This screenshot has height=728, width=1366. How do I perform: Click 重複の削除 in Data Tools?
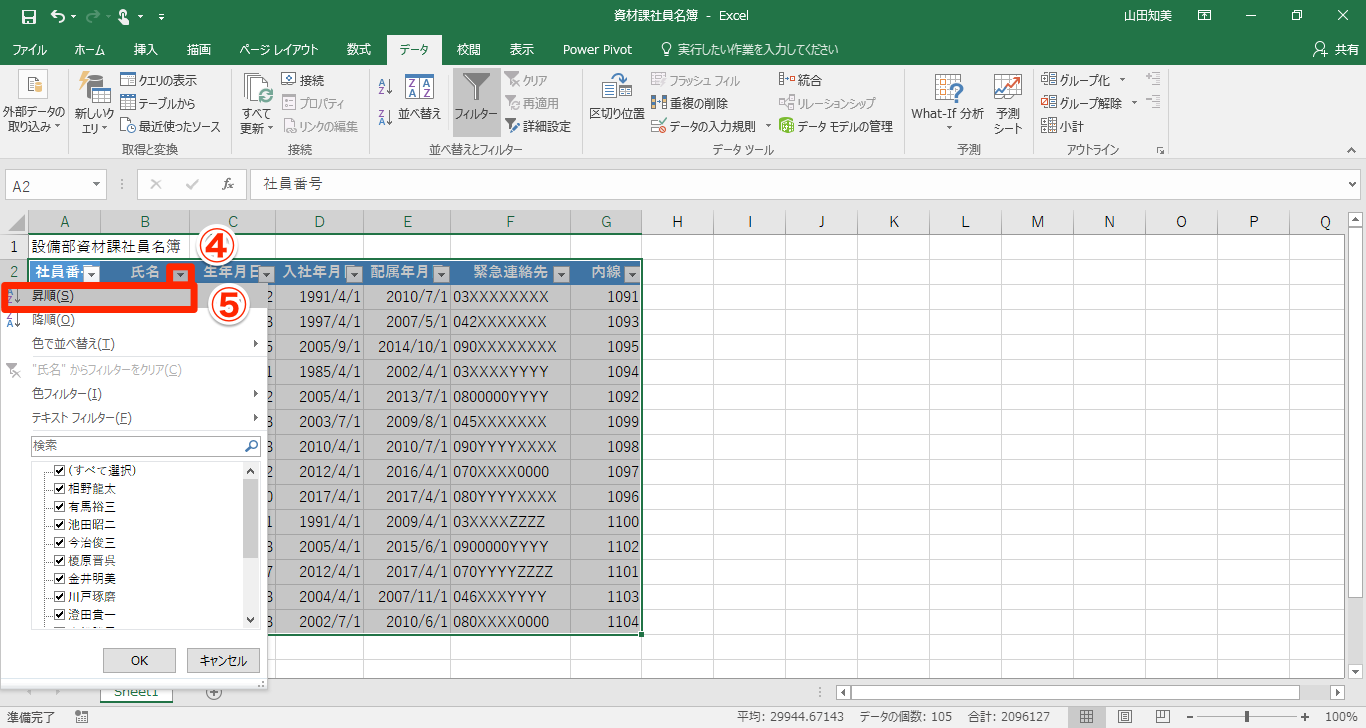click(x=689, y=103)
